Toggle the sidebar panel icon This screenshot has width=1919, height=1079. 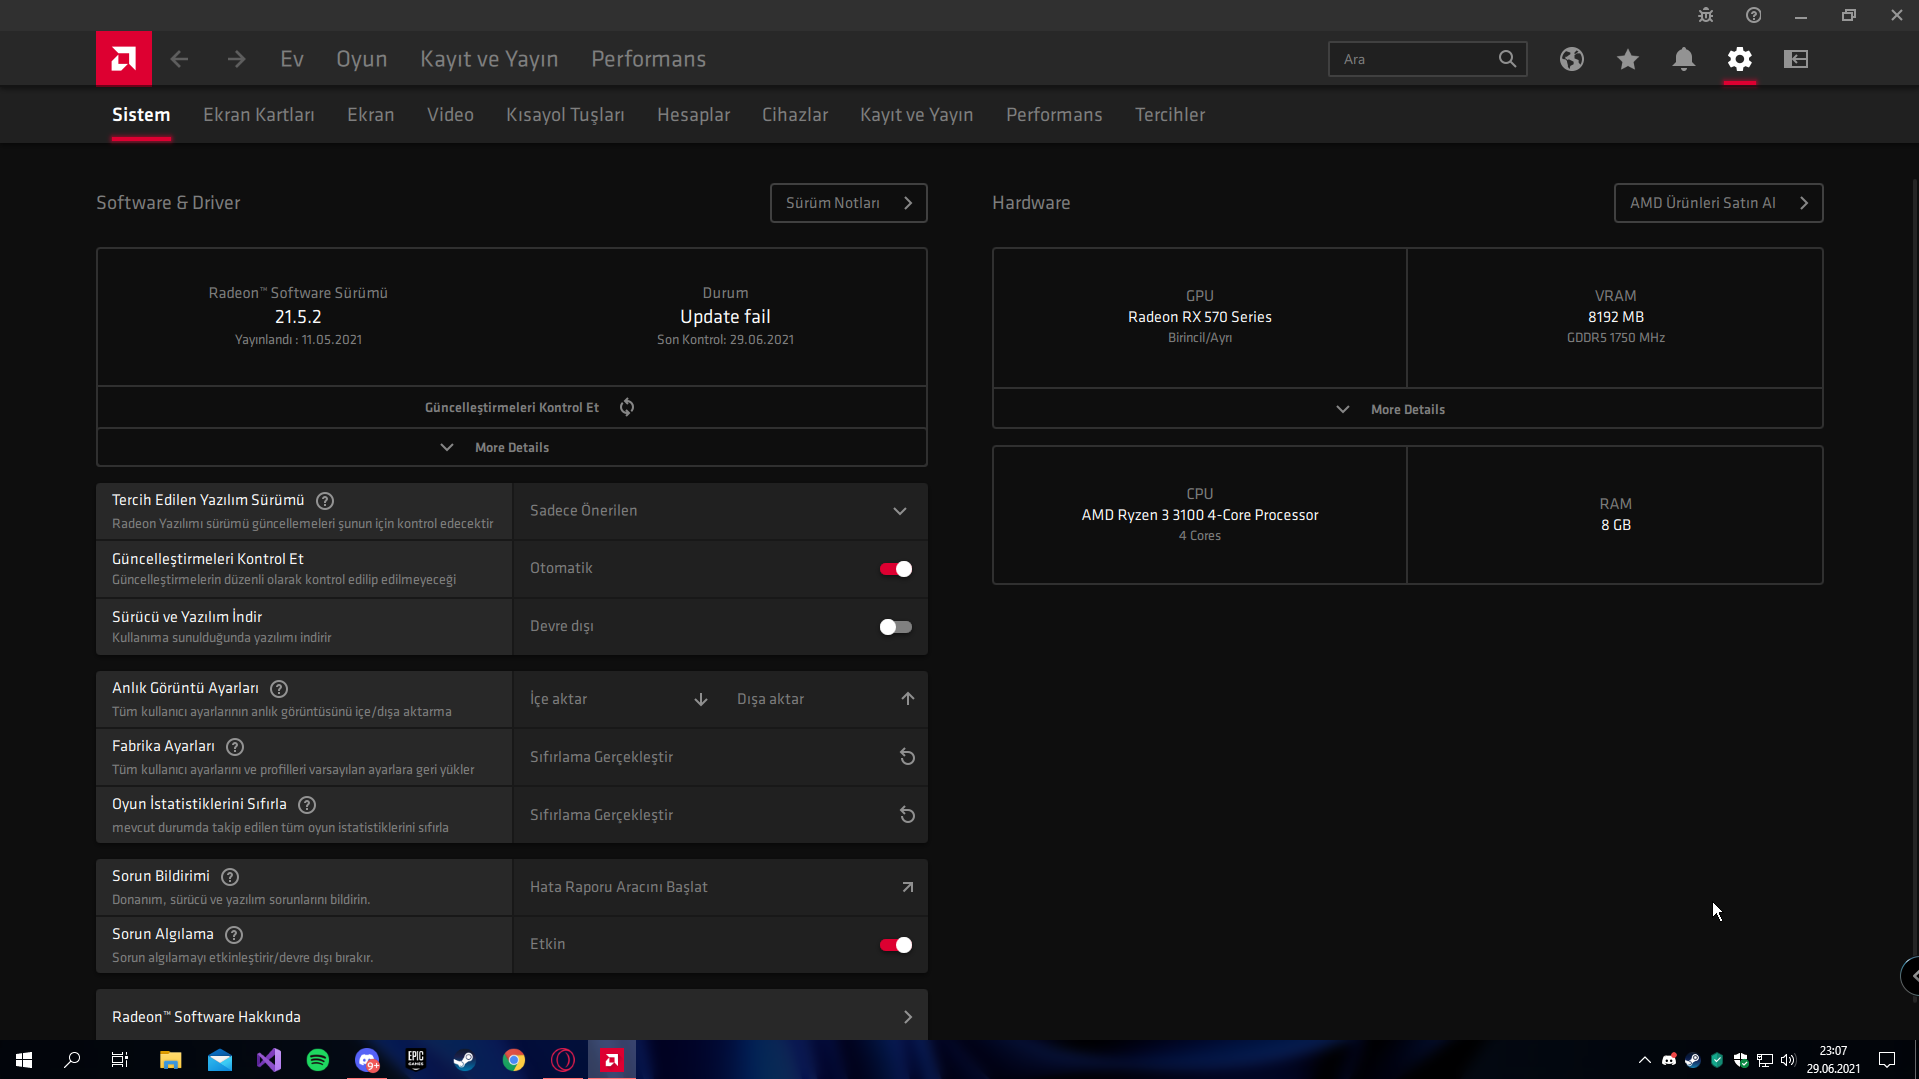point(1796,59)
